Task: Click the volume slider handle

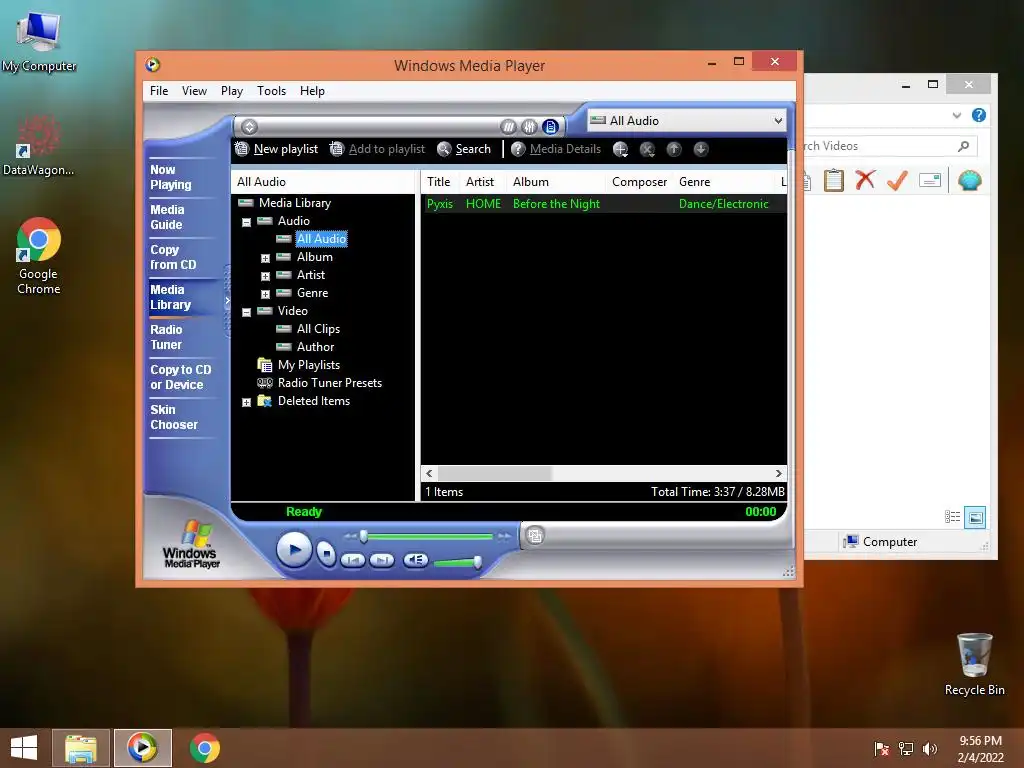Action: coord(477,562)
